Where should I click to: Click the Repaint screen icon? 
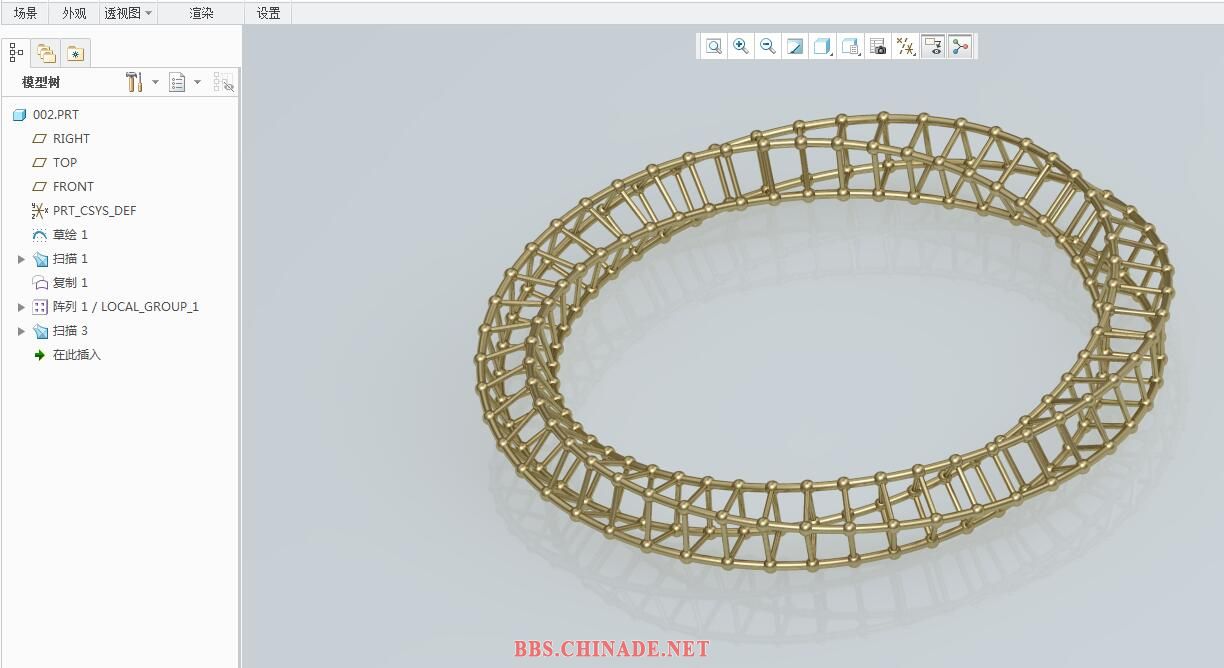(795, 46)
